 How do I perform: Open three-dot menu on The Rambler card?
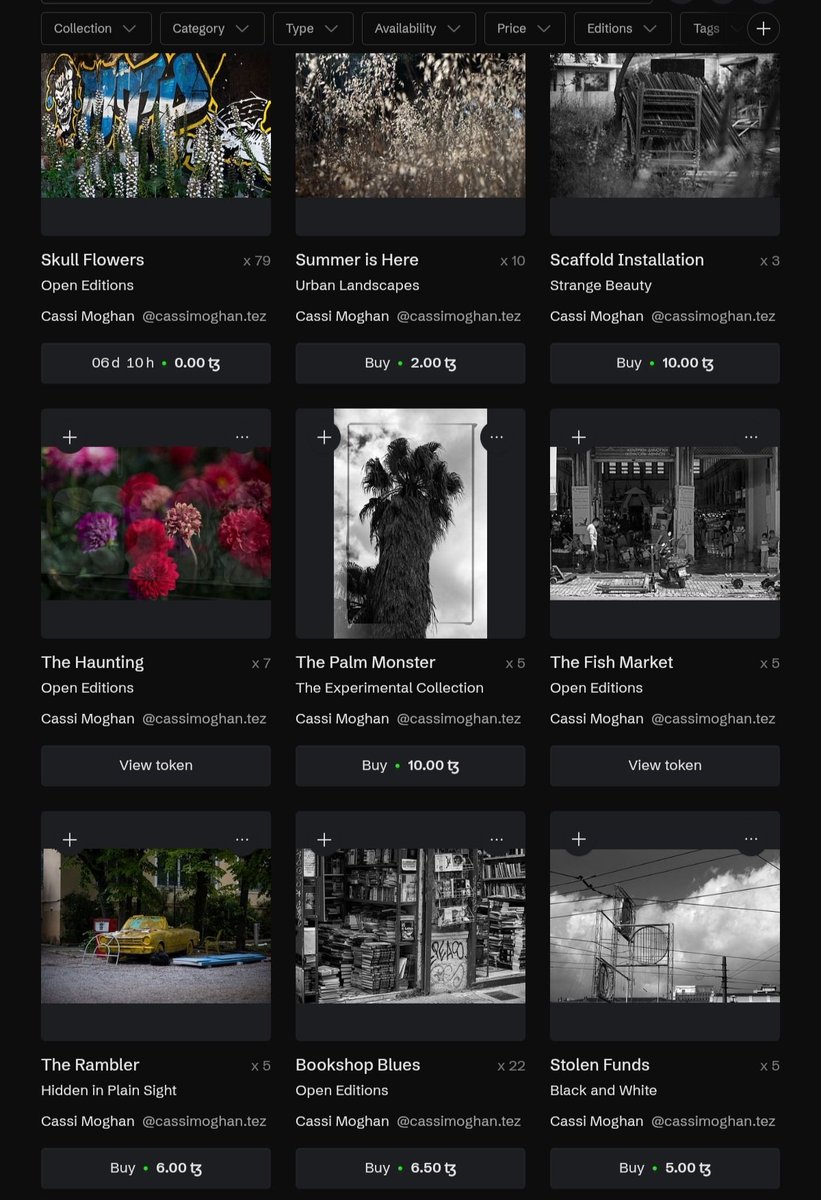(x=242, y=839)
